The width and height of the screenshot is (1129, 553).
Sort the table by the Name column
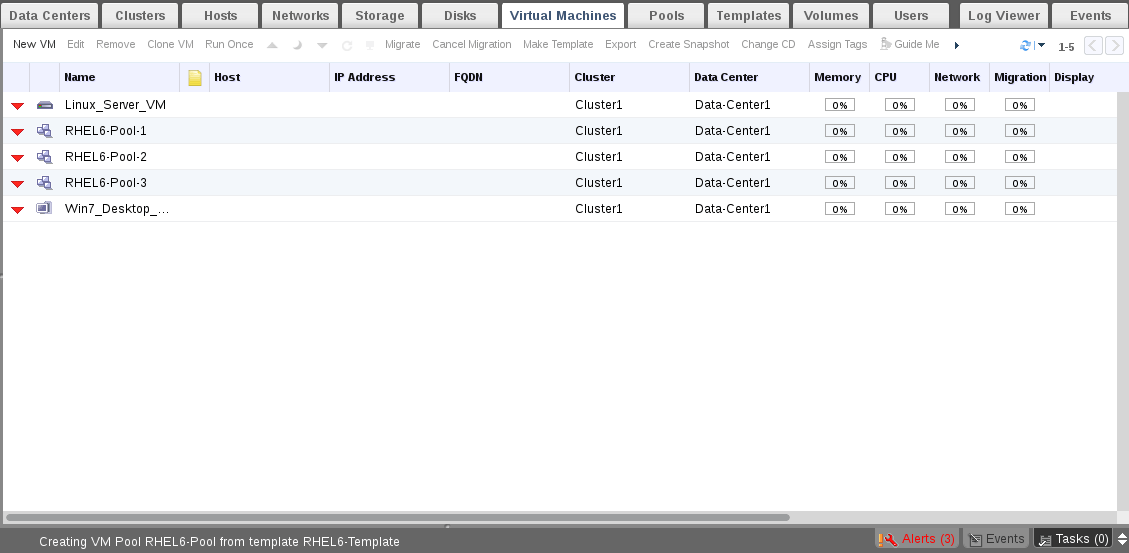(80, 78)
